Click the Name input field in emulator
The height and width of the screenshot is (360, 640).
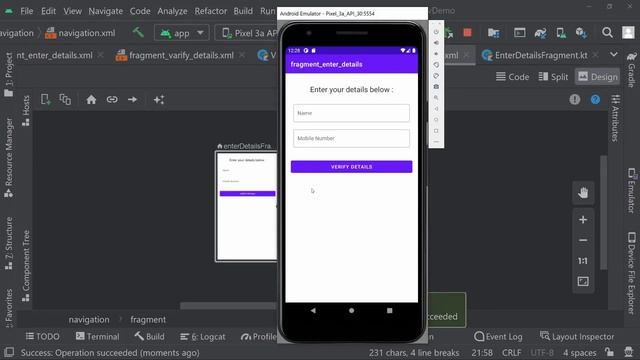coord(351,113)
